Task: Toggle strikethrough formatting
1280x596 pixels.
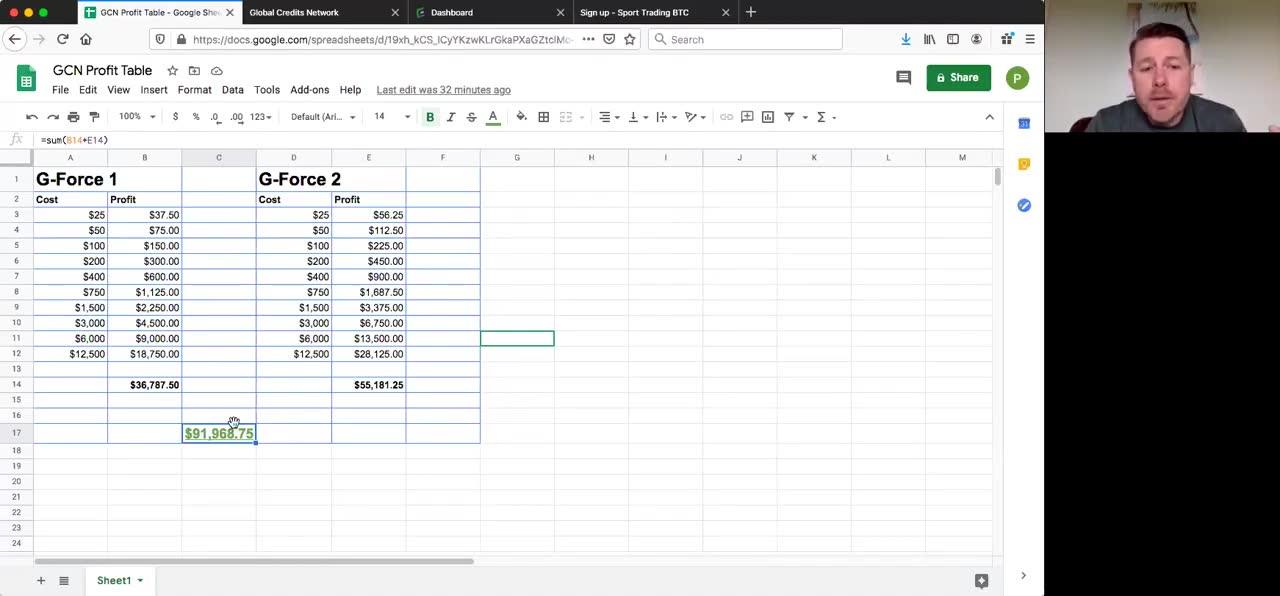Action: (x=472, y=117)
